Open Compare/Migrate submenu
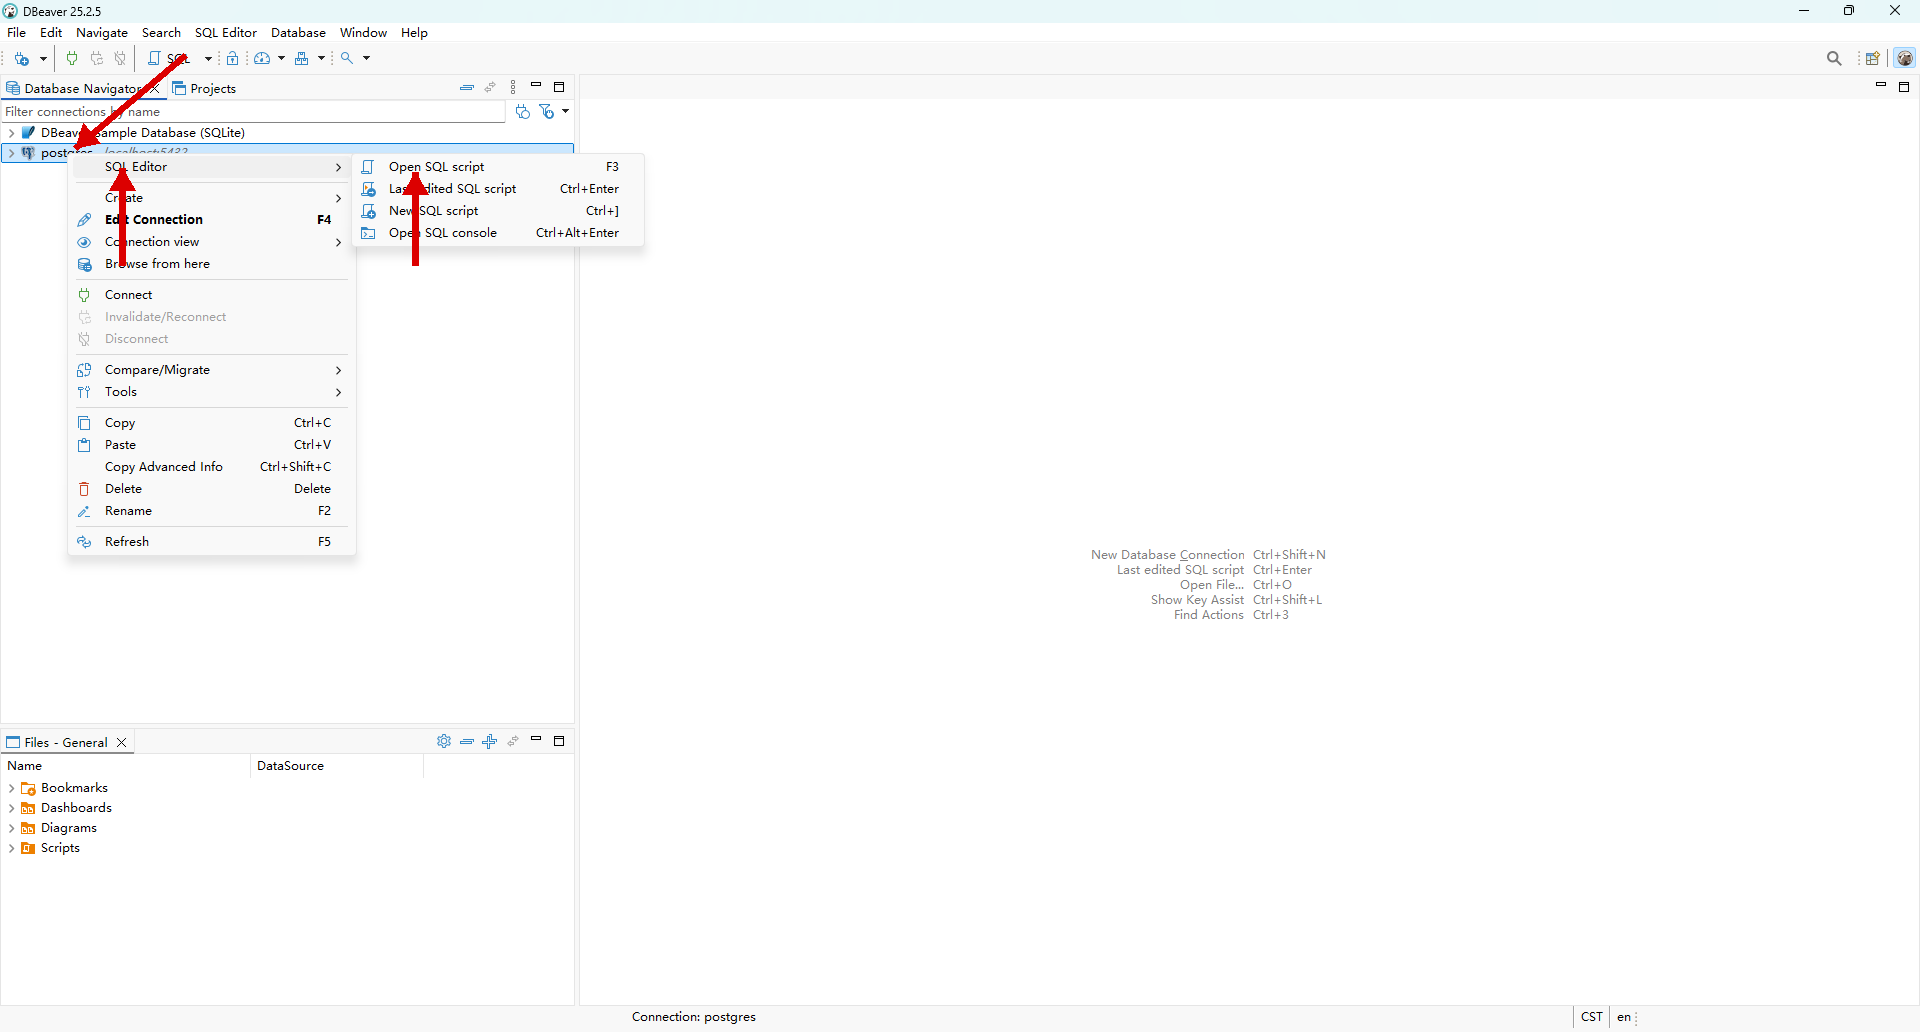This screenshot has width=1920, height=1032. point(212,370)
